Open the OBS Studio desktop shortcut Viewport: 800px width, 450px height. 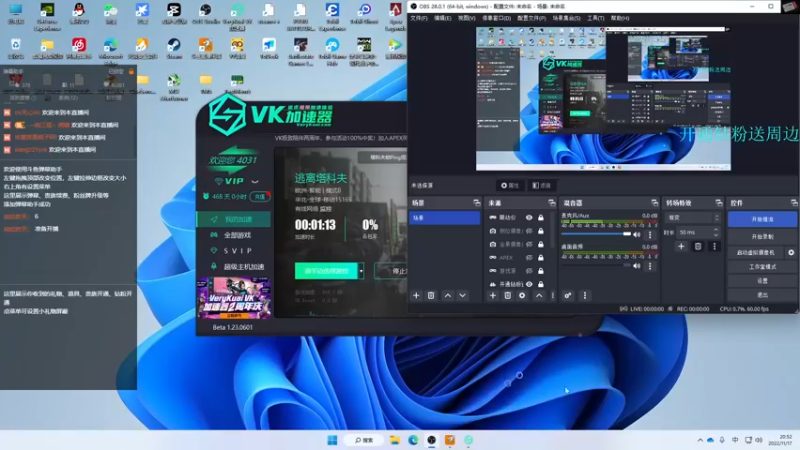206,14
